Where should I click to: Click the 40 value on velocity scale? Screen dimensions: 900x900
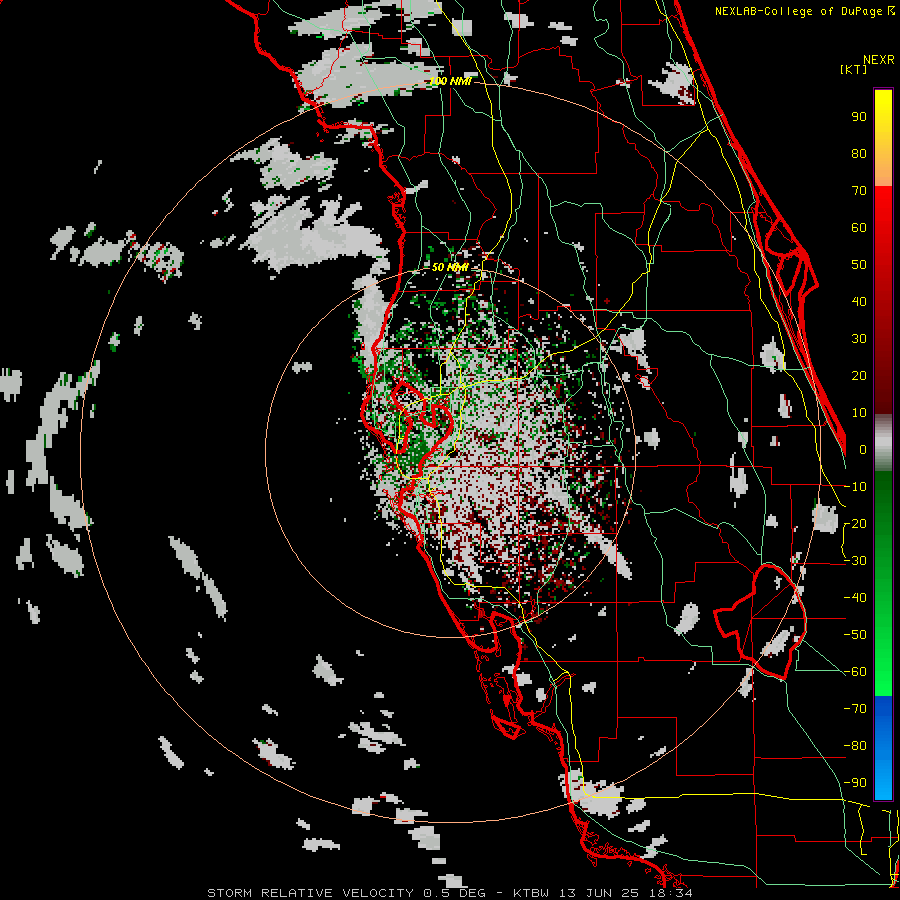pyautogui.click(x=859, y=302)
